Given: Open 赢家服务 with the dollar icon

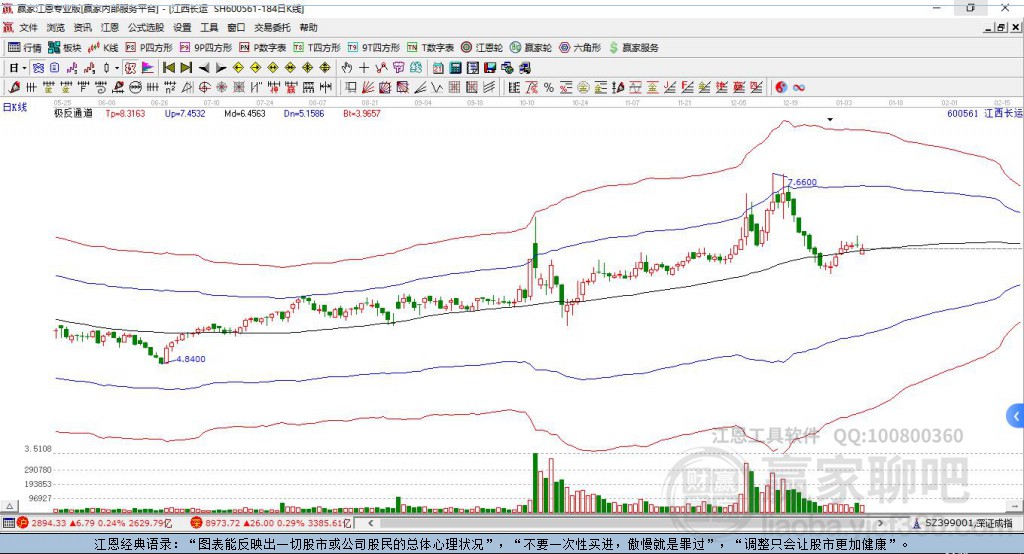Looking at the screenshot, I should 634,48.
